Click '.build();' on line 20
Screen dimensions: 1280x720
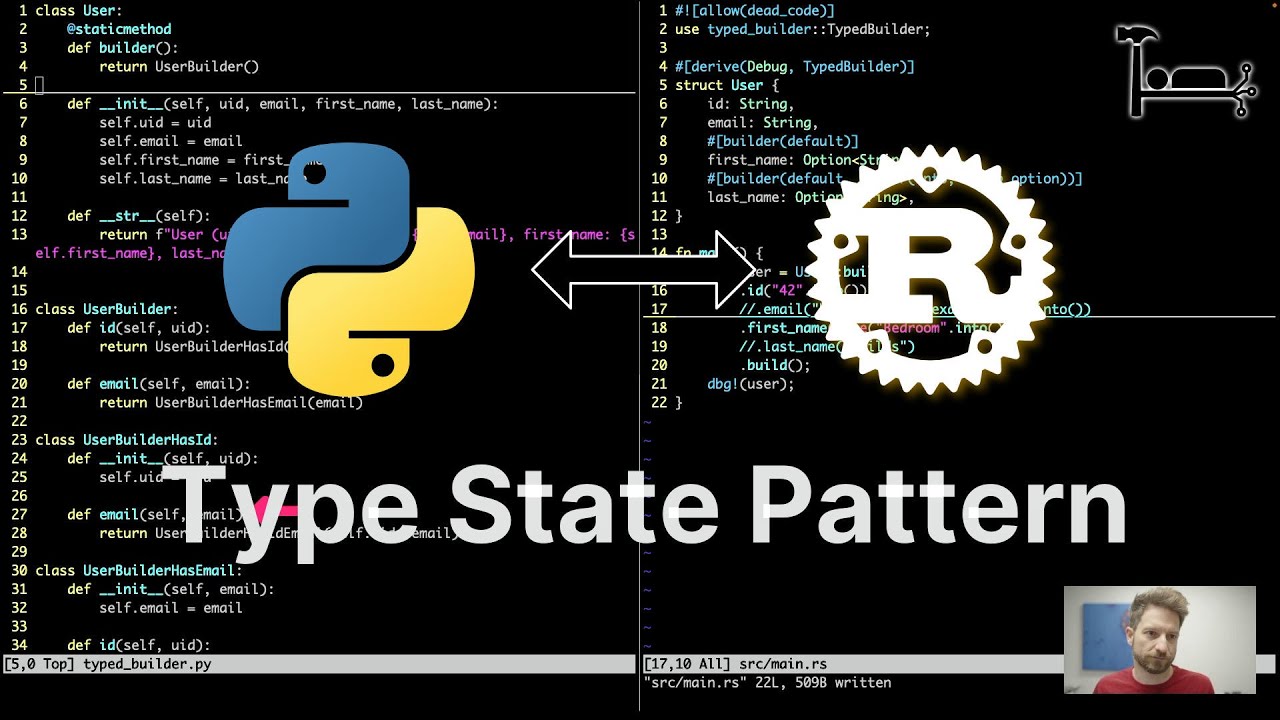775,365
